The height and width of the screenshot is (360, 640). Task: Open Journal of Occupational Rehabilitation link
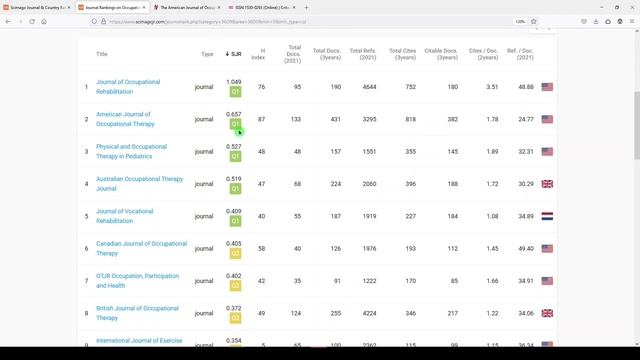click(128, 87)
